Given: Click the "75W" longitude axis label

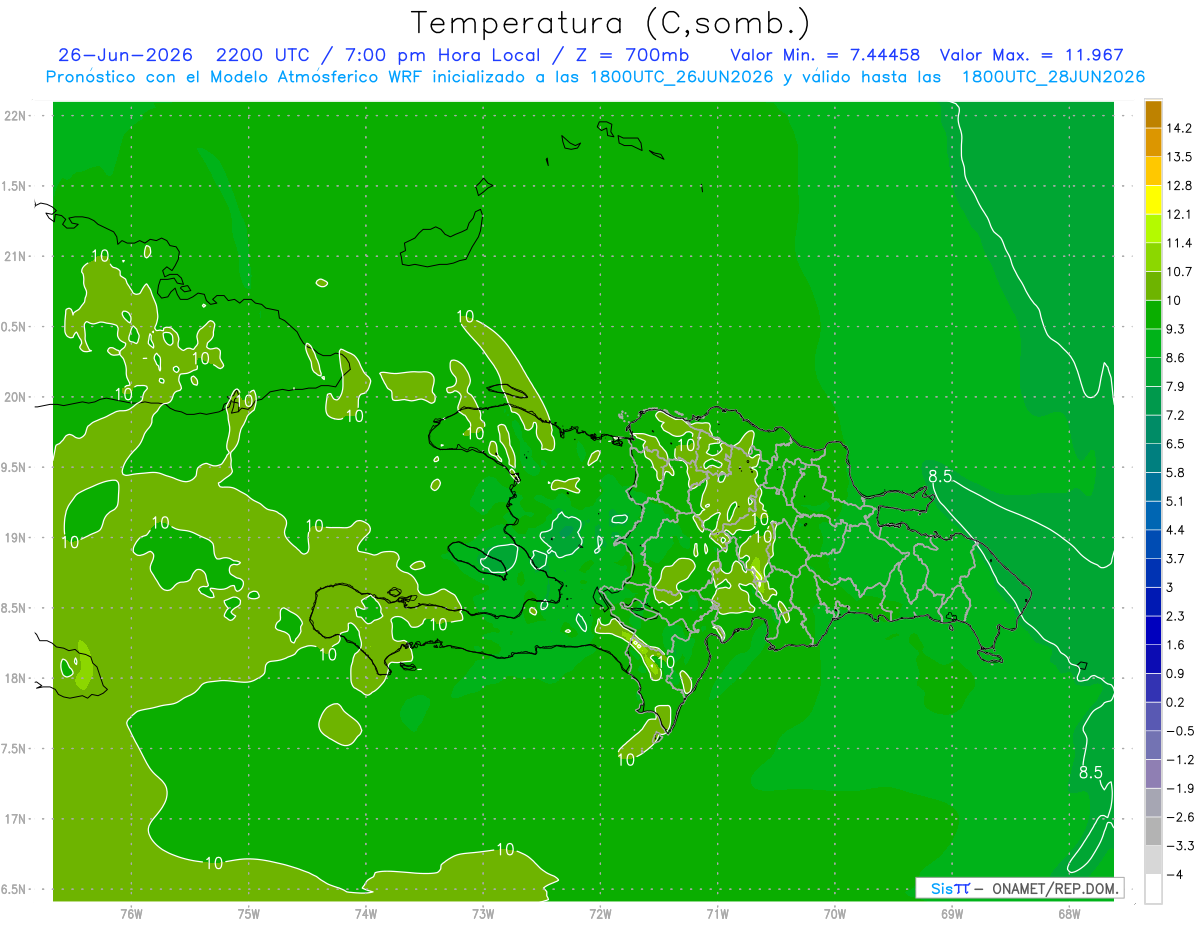Looking at the screenshot, I should pyautogui.click(x=249, y=914).
